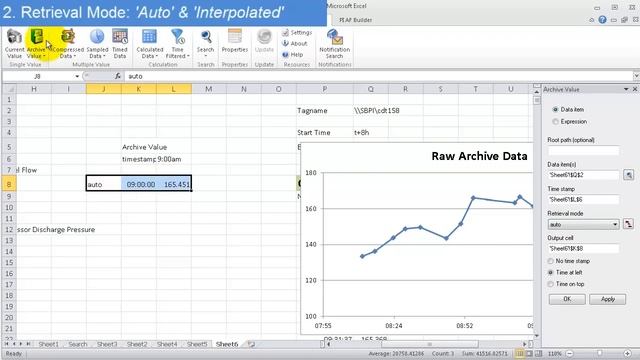The image size is (640, 360).
Task: Click the OK button in Archive Value pane
Action: [567, 299]
